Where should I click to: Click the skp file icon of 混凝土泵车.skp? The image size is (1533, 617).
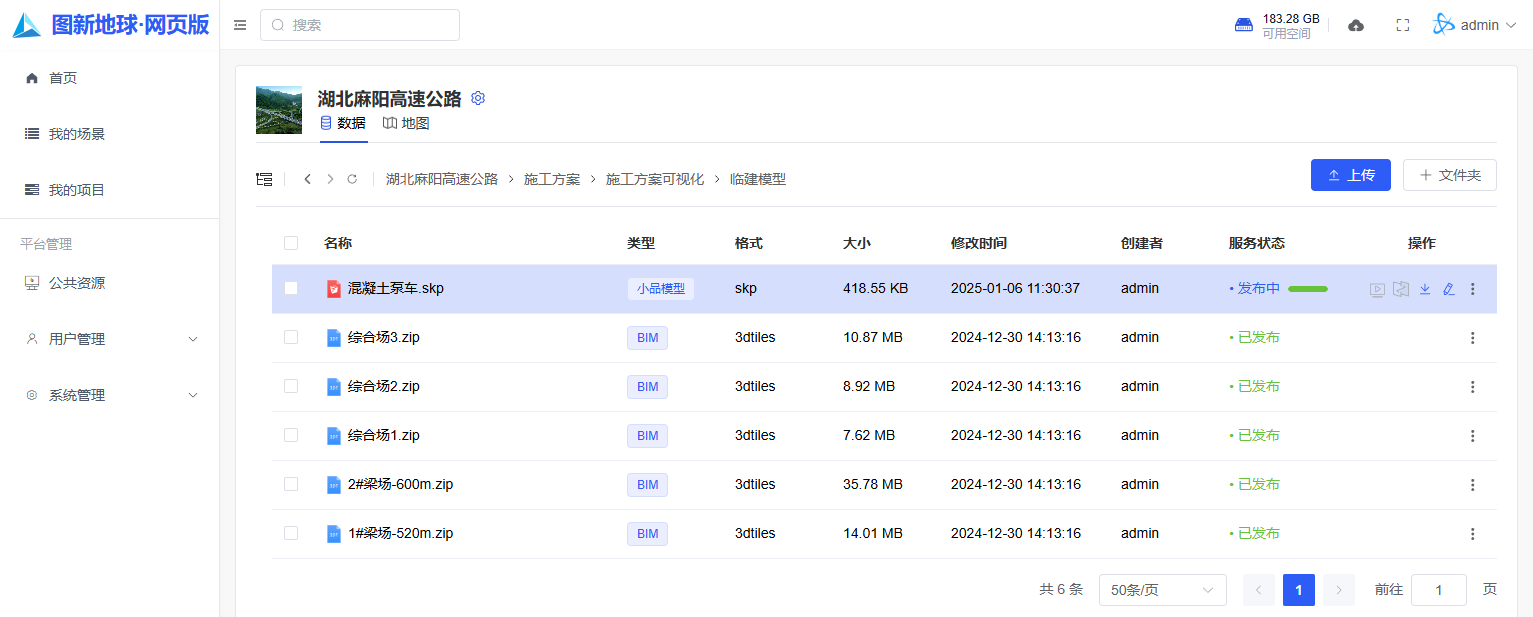point(334,289)
